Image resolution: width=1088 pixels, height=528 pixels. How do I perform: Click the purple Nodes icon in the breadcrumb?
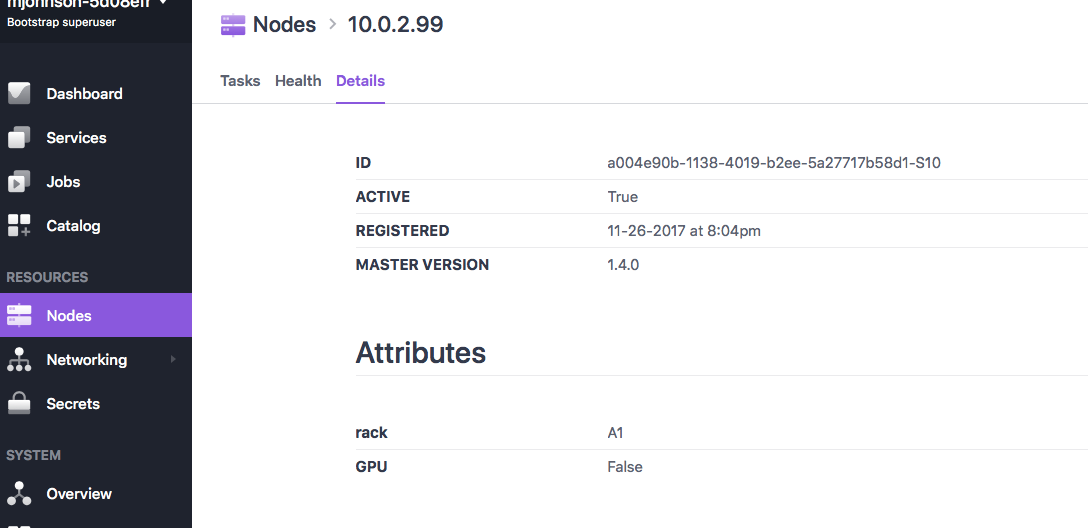click(233, 25)
